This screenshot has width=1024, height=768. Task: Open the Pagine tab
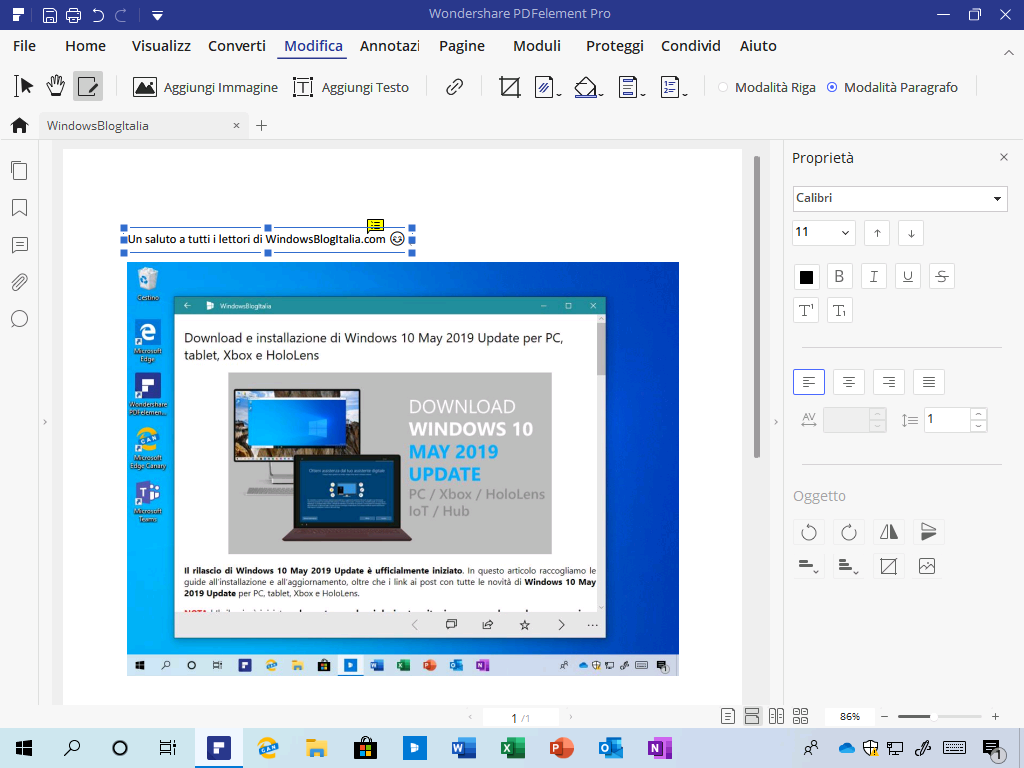(x=462, y=46)
